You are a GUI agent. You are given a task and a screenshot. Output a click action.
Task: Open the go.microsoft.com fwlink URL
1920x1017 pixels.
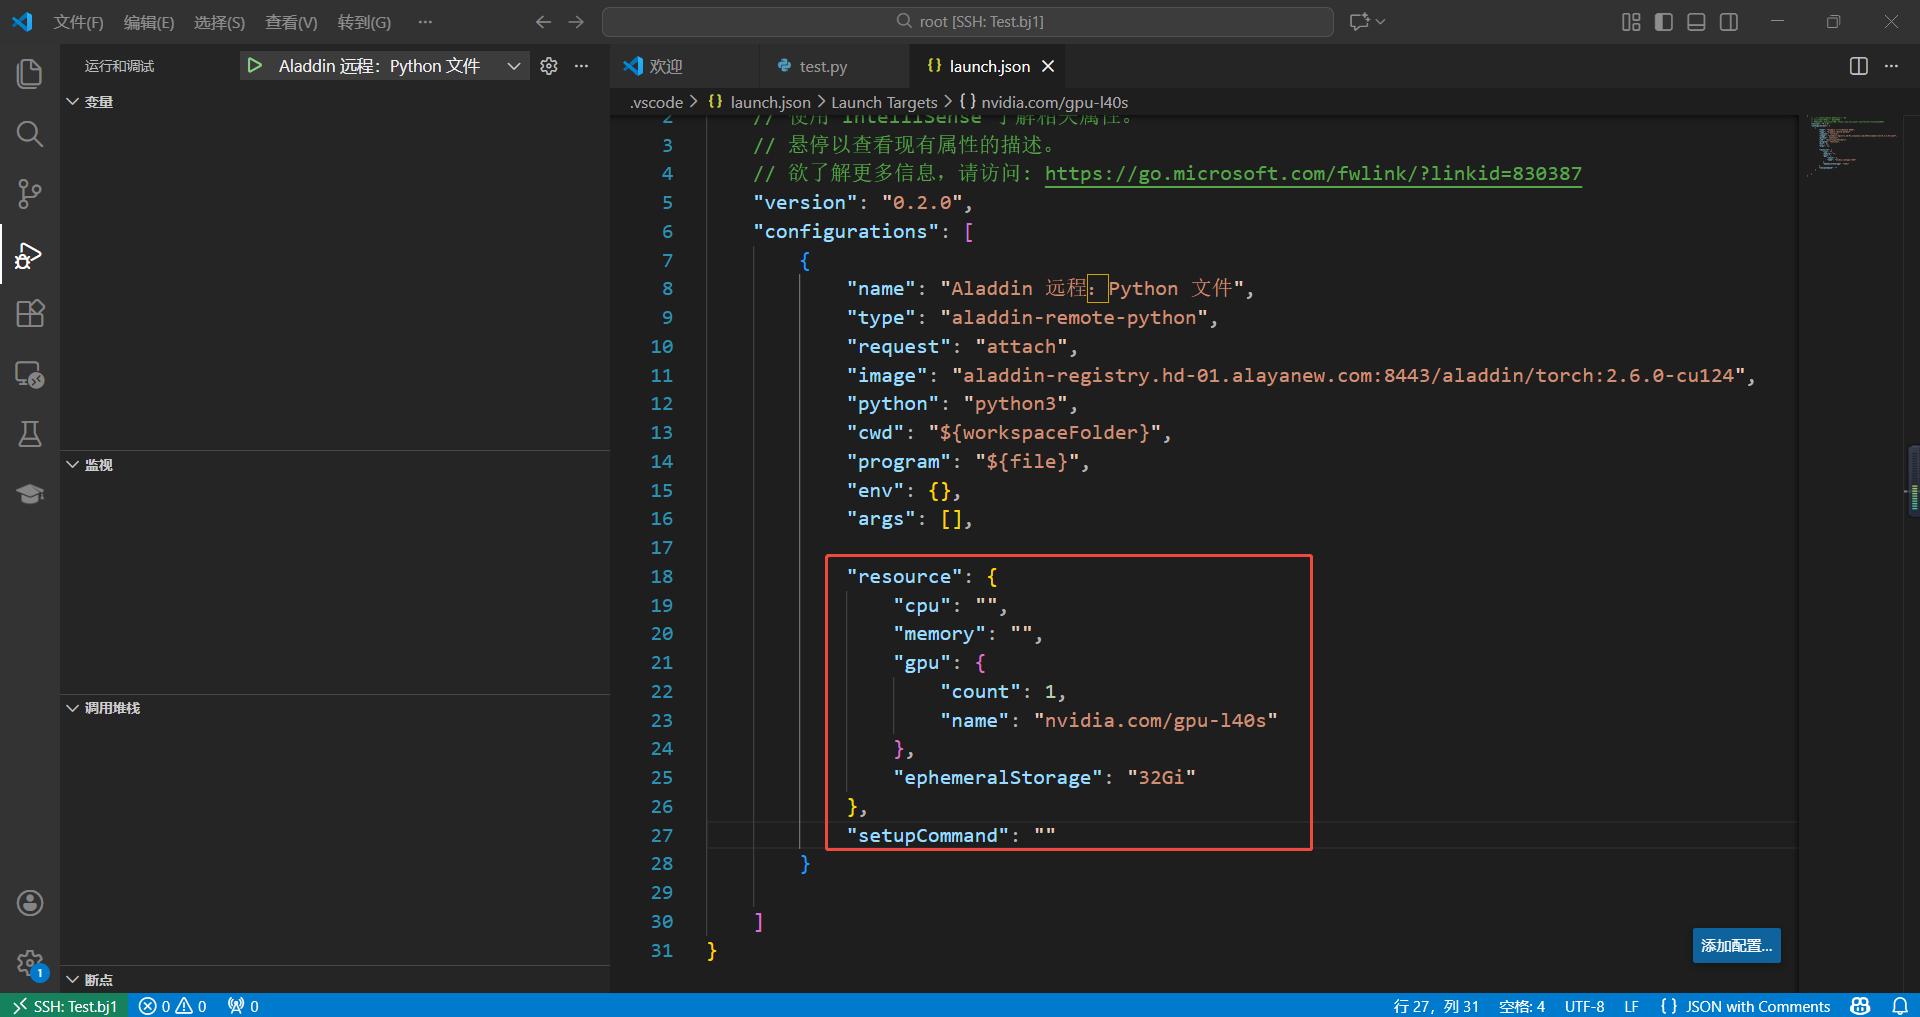coord(1312,174)
